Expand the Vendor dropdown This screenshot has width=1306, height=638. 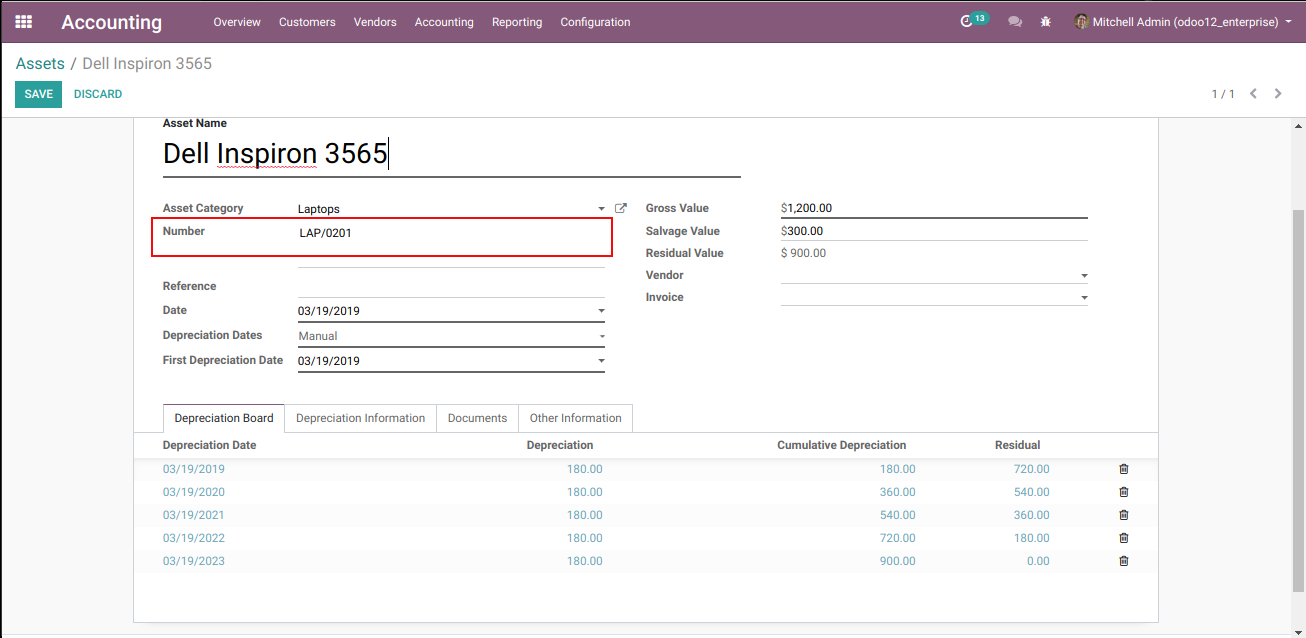click(x=1084, y=275)
